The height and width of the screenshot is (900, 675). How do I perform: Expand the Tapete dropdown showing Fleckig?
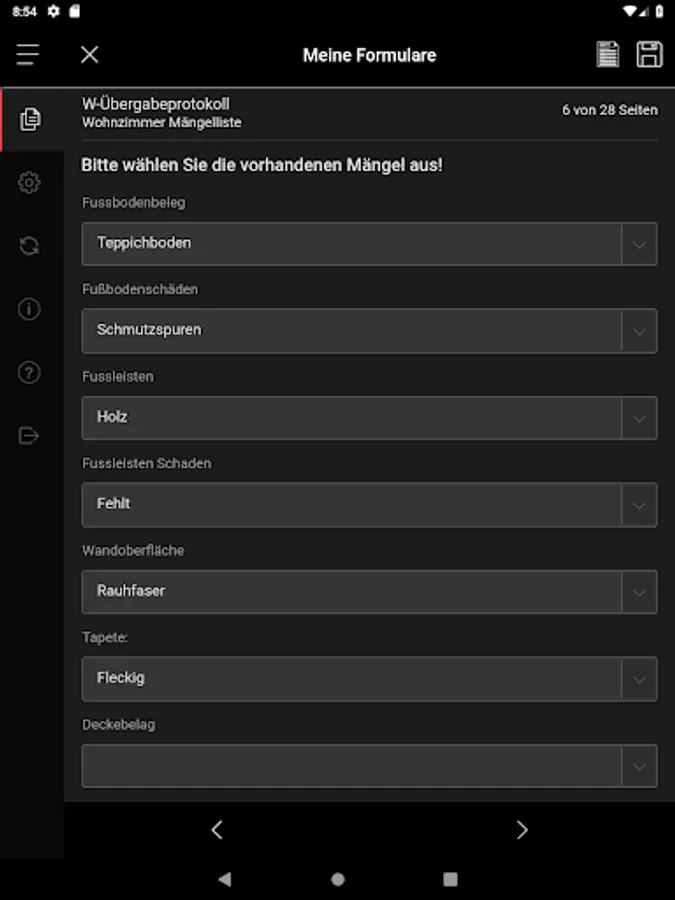[x=368, y=678]
